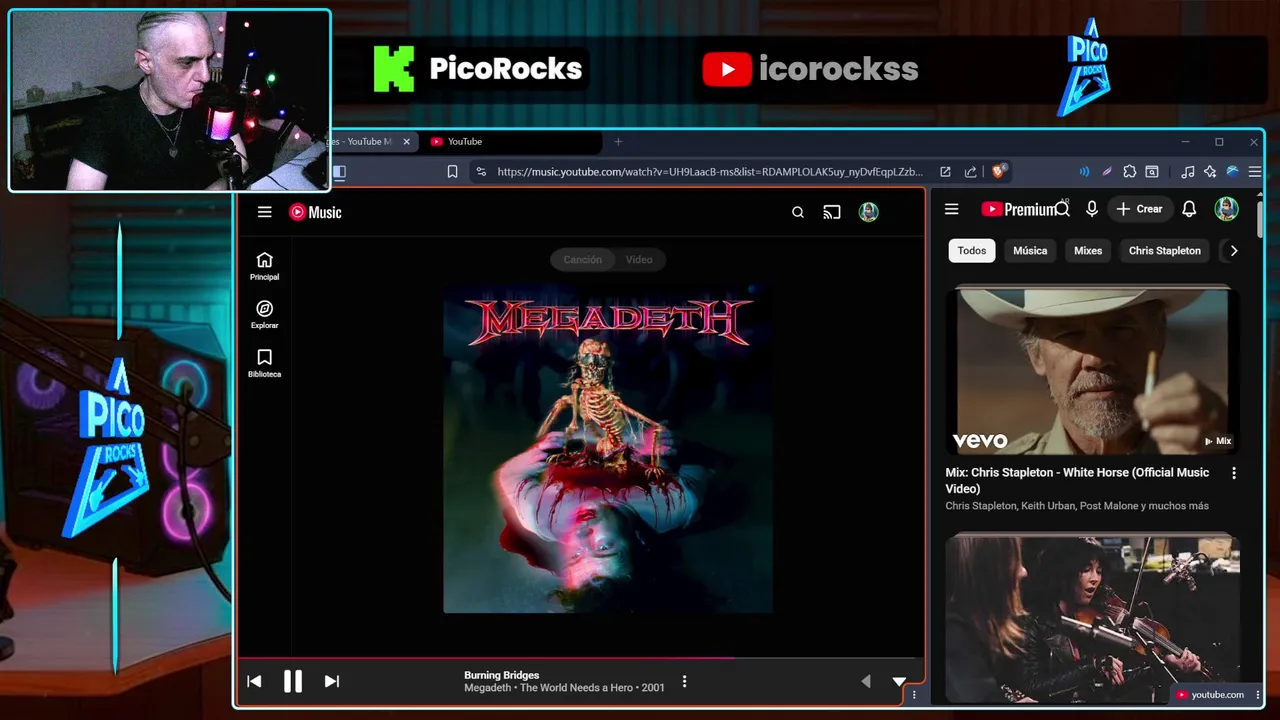
Task: Select the Música filter chip
Action: (1030, 251)
